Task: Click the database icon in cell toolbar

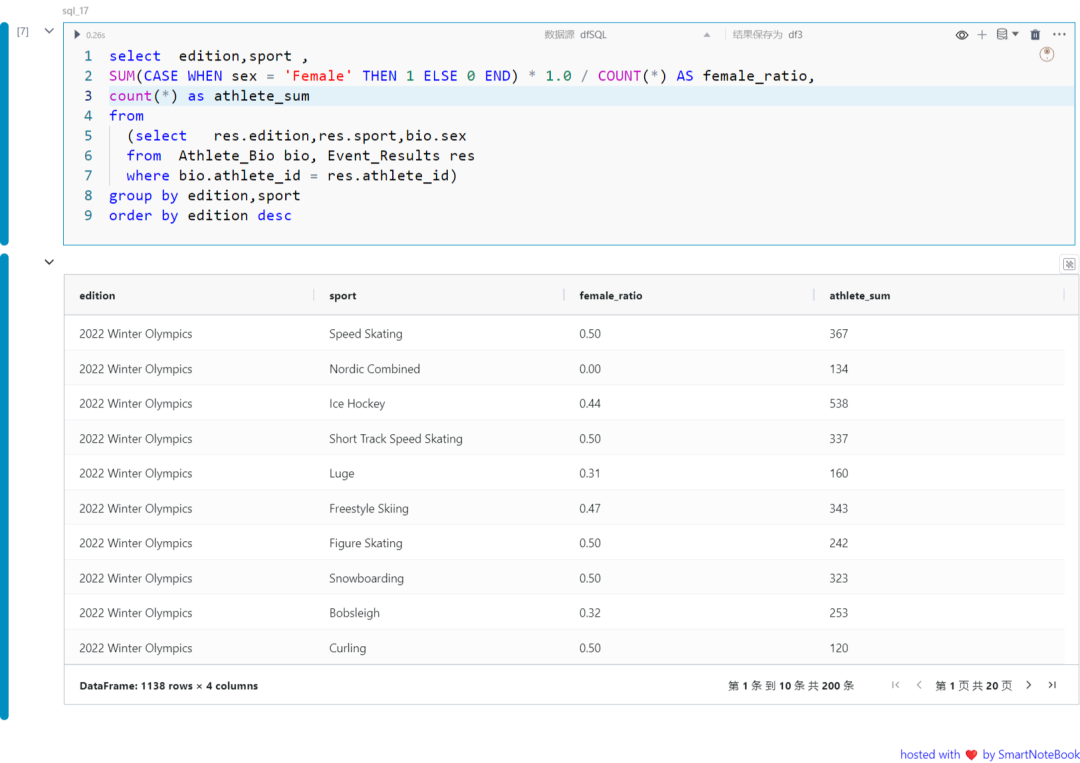Action: (x=1003, y=35)
